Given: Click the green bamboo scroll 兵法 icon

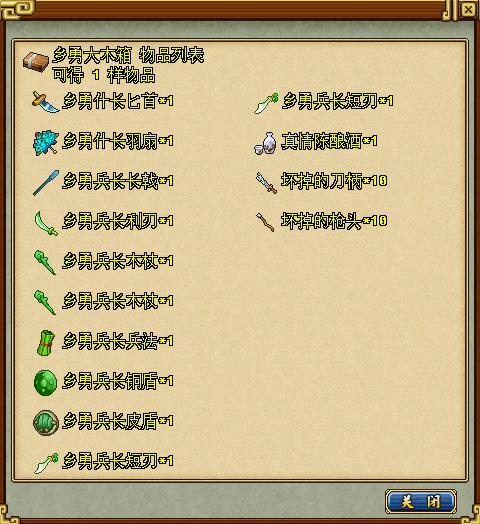Looking at the screenshot, I should click(45, 343).
